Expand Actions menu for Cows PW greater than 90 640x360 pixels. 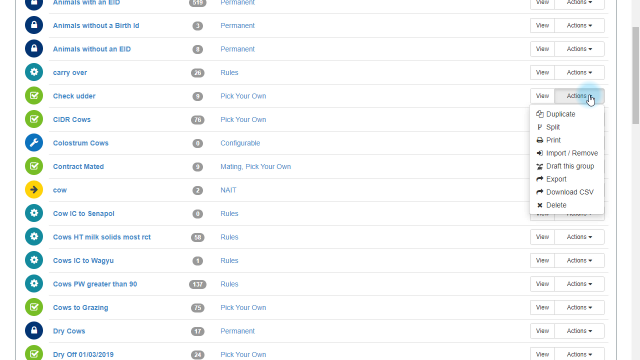[579, 284]
